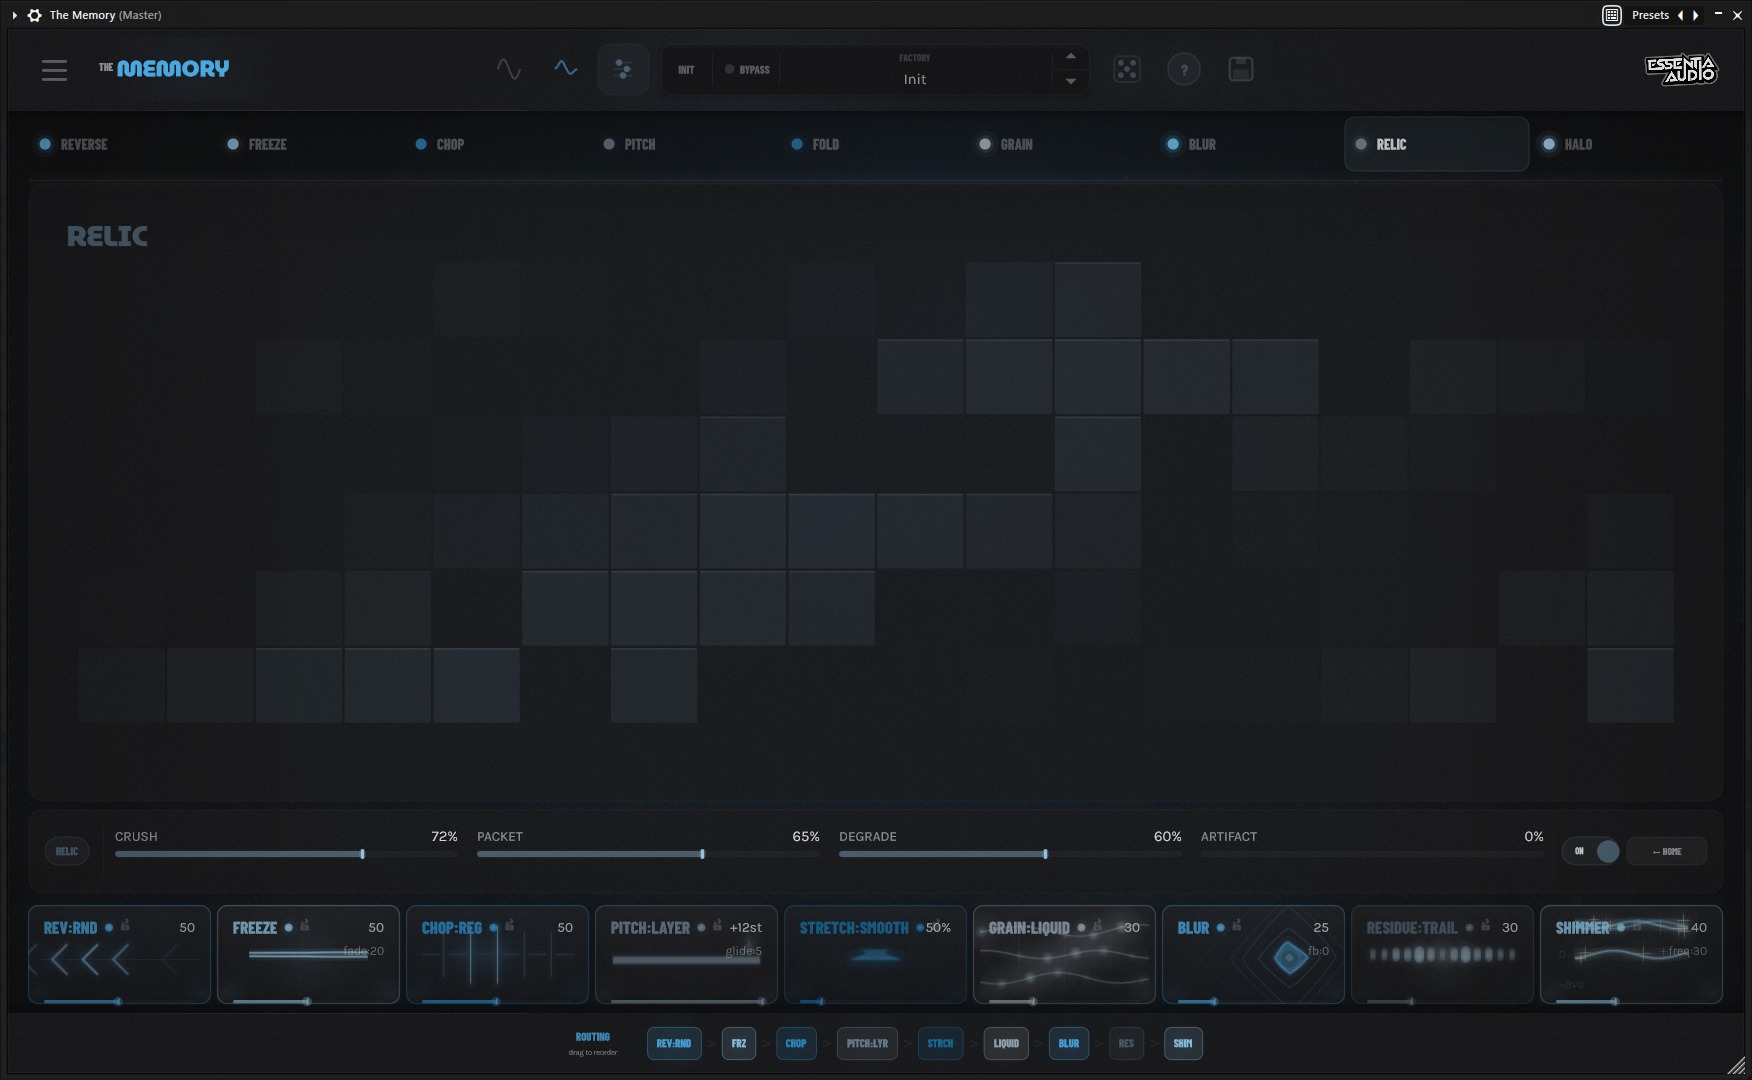Expand the preset list with the down arrow
Viewport: 1752px width, 1080px height.
click(1070, 81)
